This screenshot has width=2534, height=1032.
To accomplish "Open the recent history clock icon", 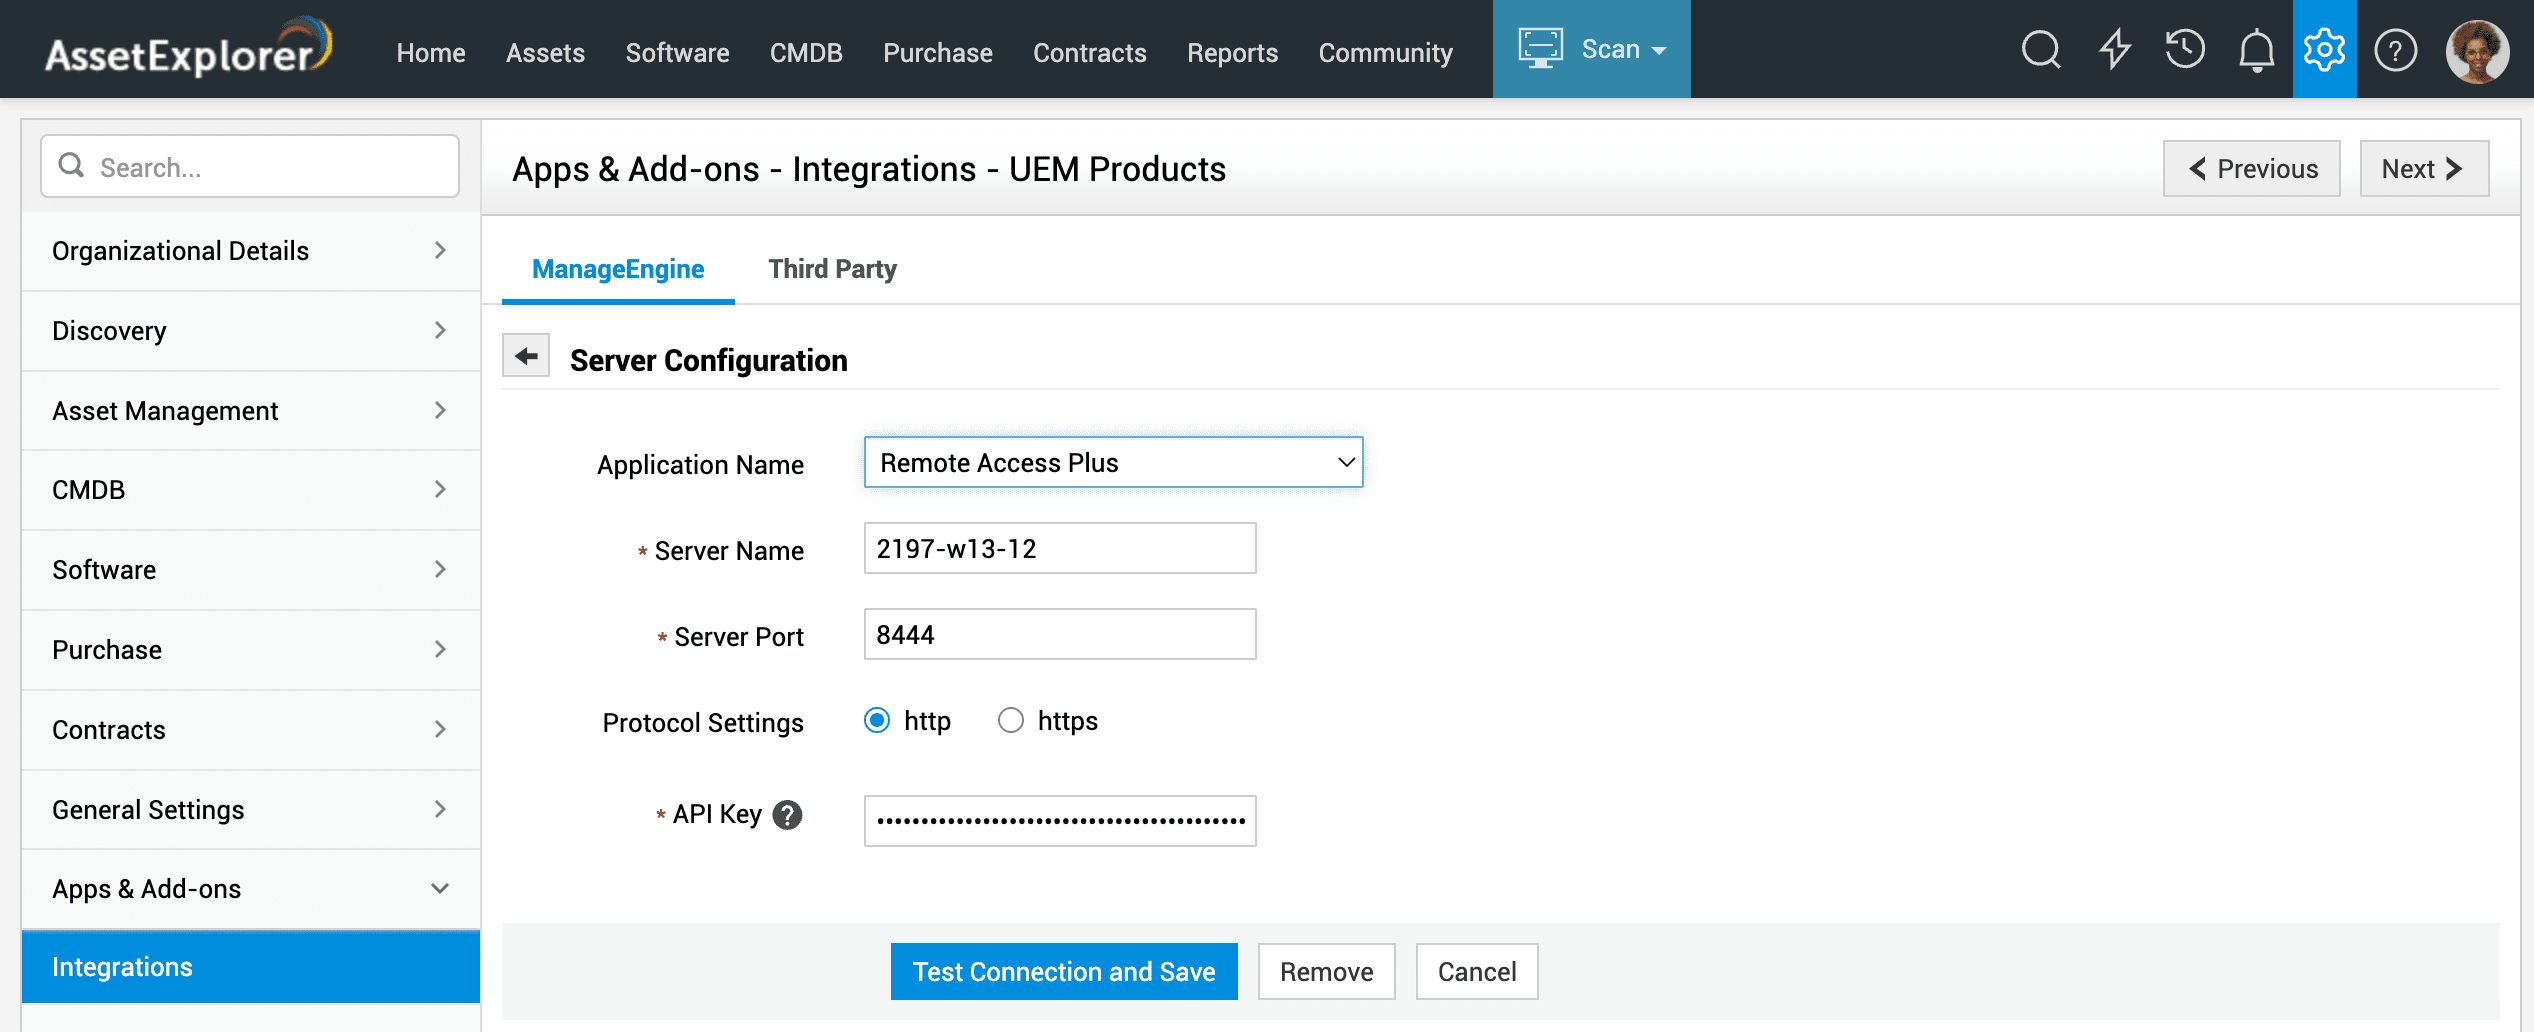I will [2185, 50].
